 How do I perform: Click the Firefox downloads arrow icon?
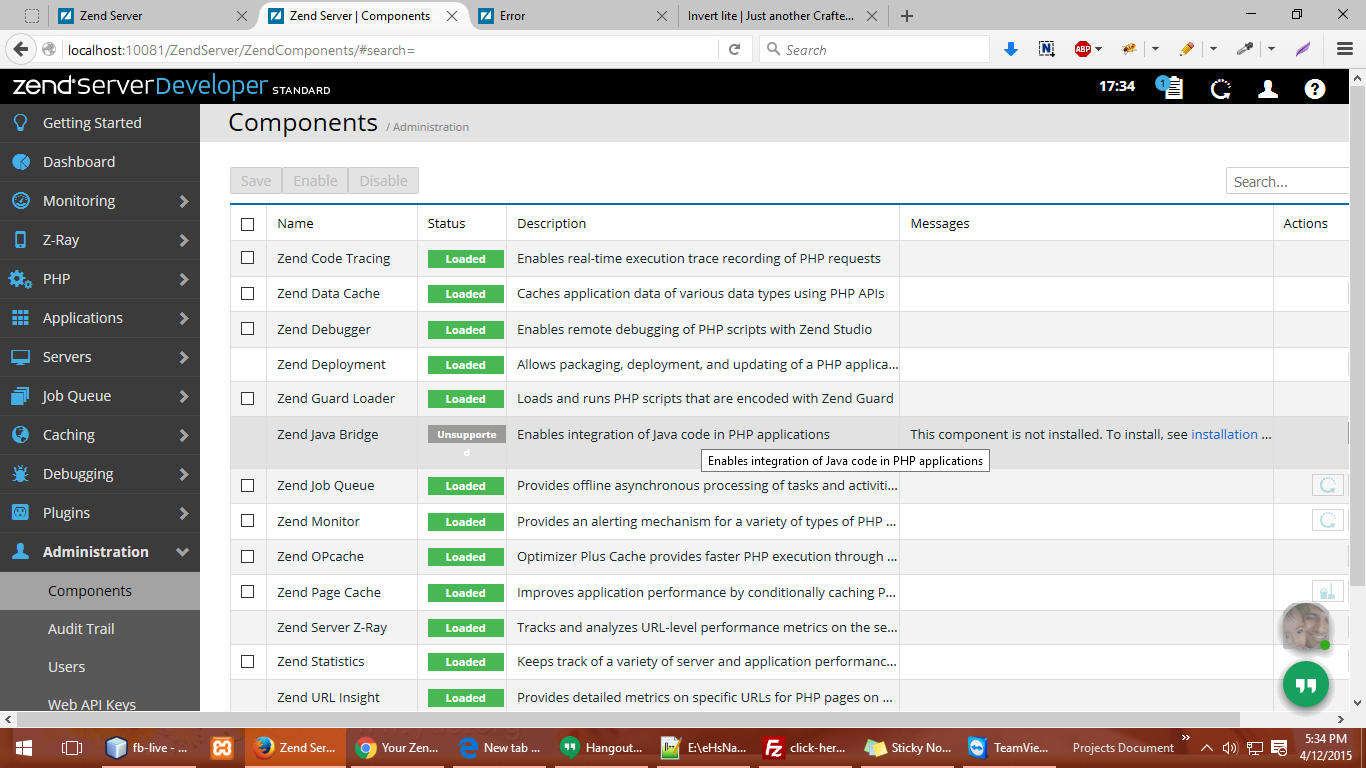(x=1010, y=49)
